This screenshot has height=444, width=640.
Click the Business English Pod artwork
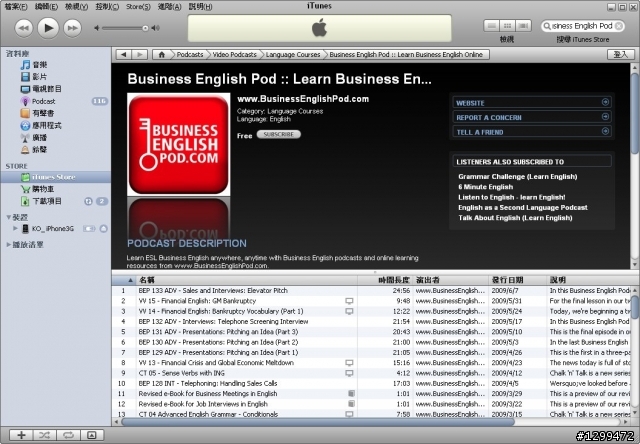(178, 144)
